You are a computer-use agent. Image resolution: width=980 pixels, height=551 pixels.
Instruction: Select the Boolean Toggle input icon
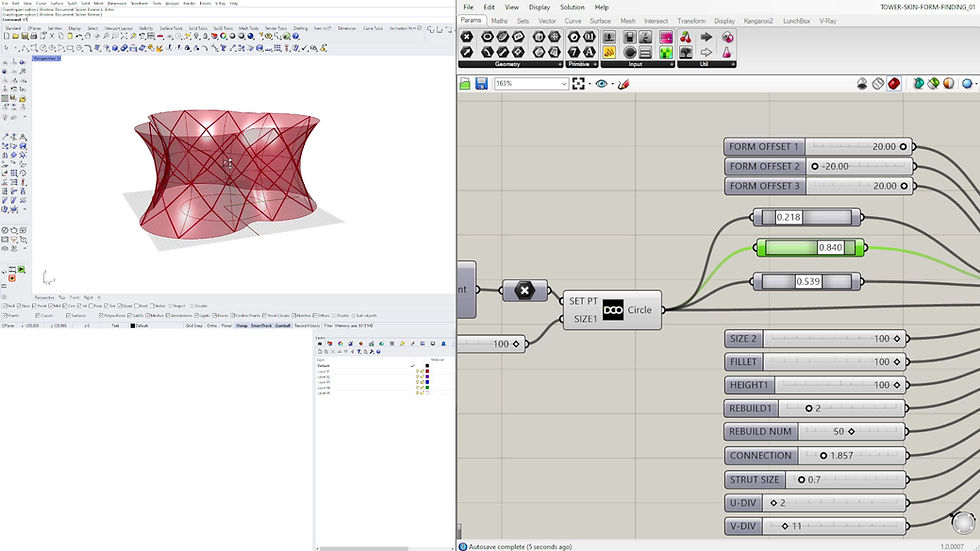click(x=629, y=37)
